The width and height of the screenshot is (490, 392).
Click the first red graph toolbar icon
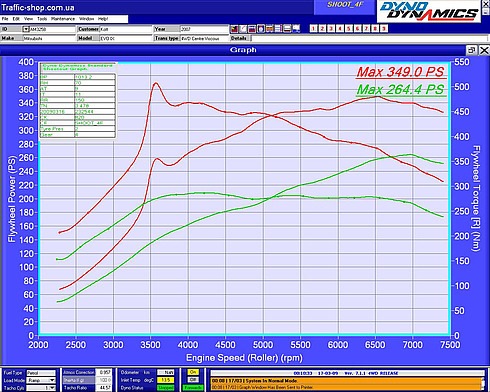234,29
